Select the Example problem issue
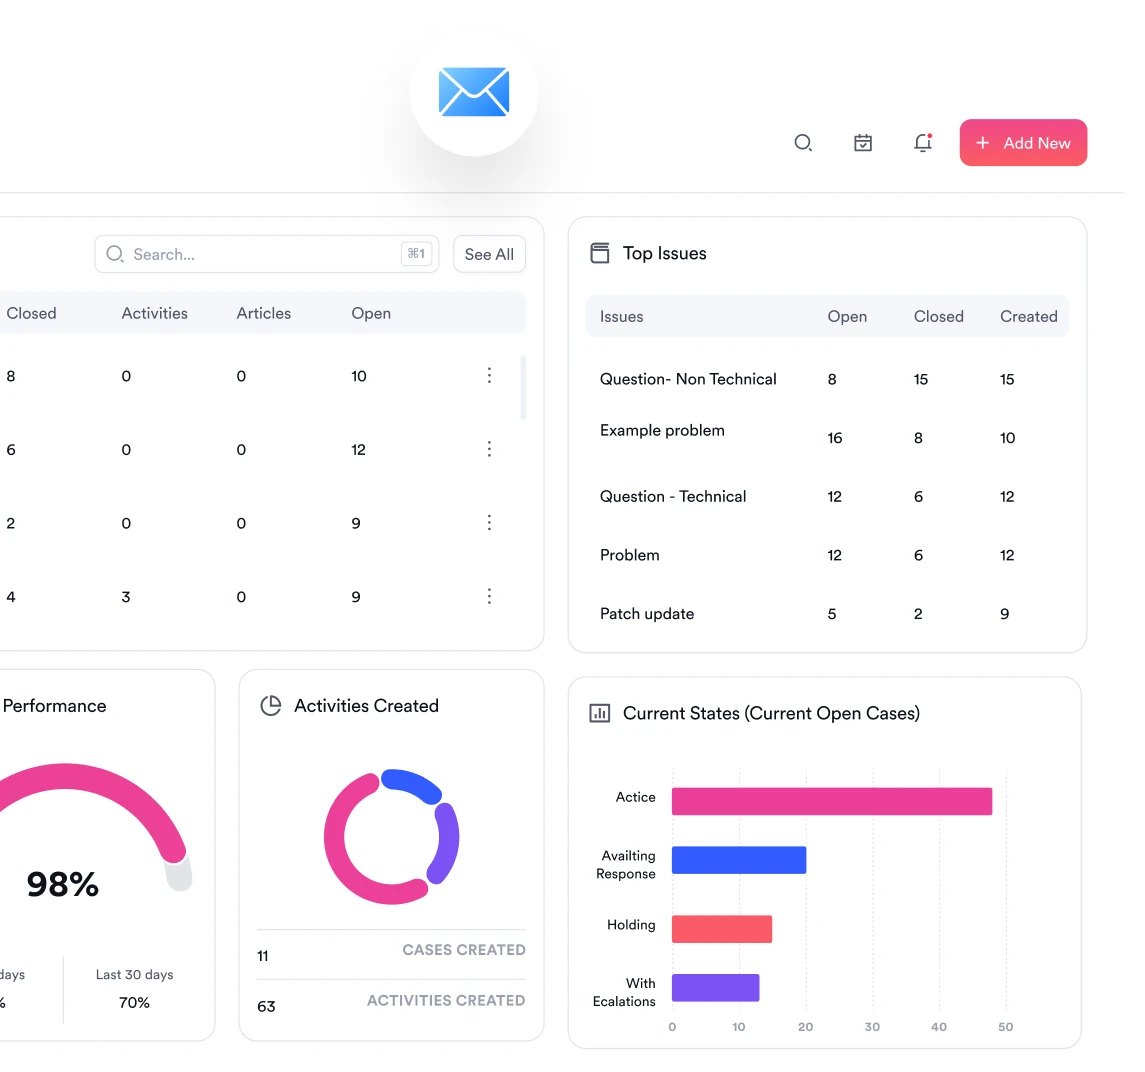1145x1072 pixels. pyautogui.click(x=662, y=430)
